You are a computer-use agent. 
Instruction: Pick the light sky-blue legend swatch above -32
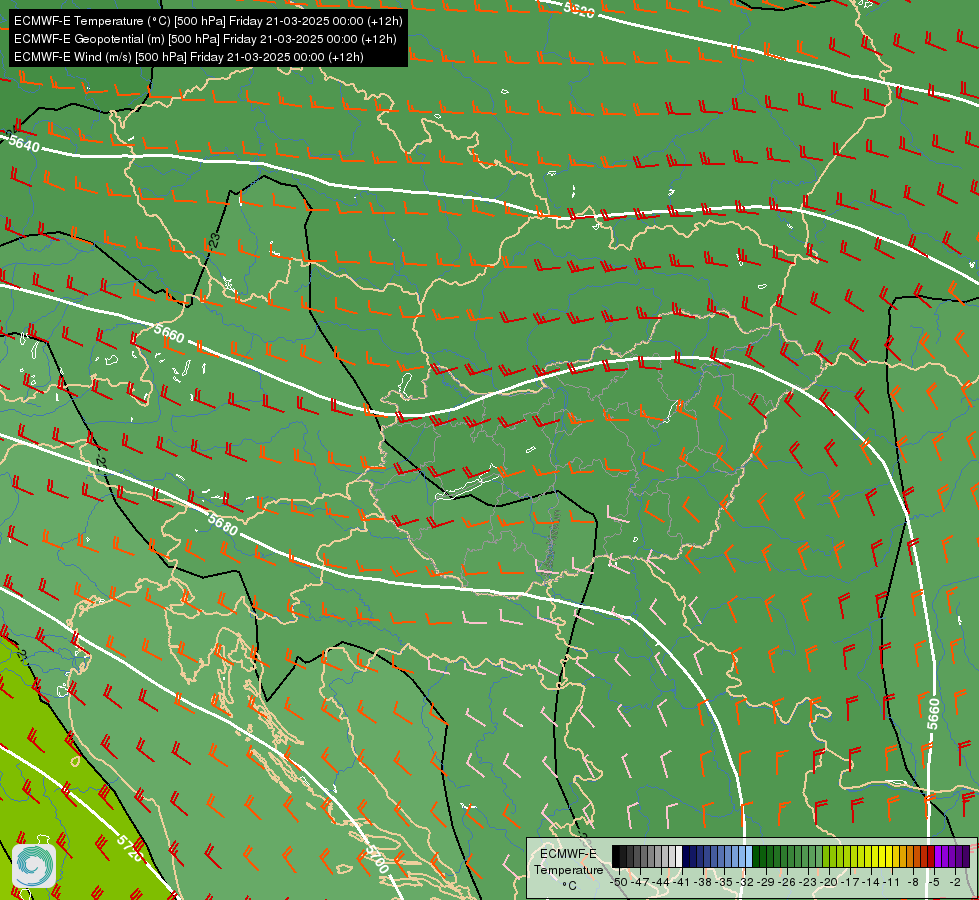pyautogui.click(x=749, y=856)
